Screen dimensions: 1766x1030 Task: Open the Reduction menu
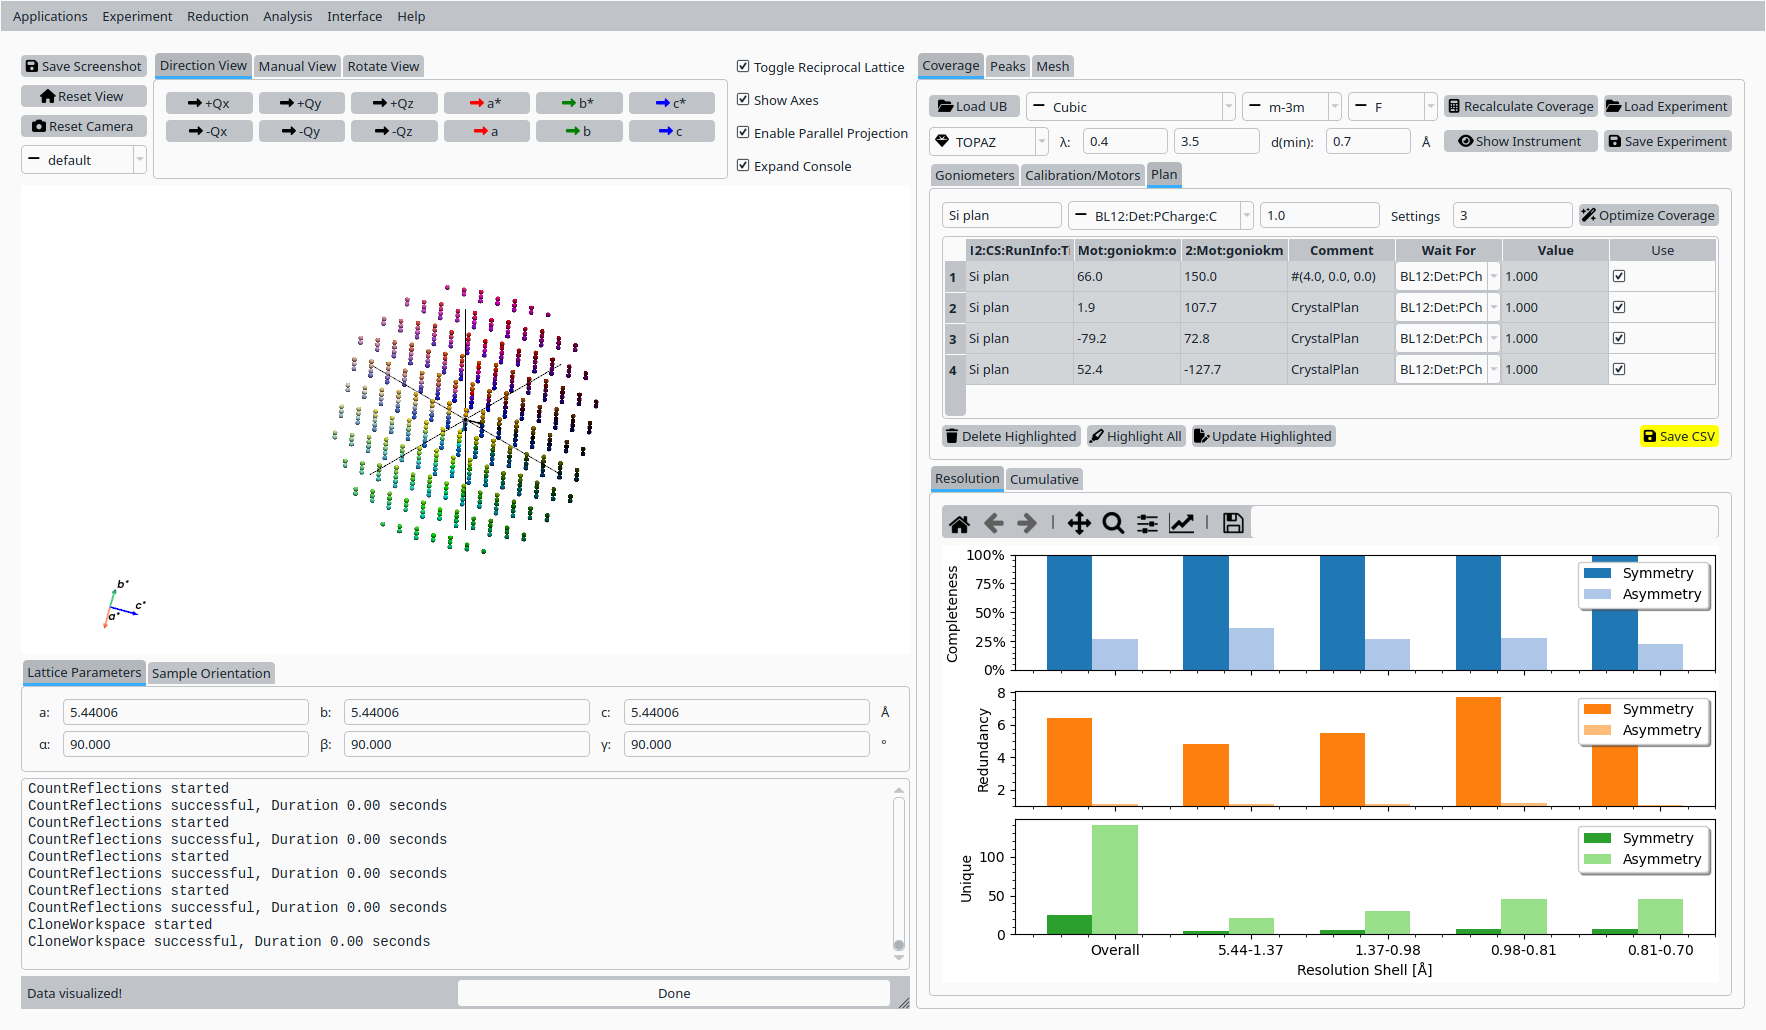click(217, 16)
